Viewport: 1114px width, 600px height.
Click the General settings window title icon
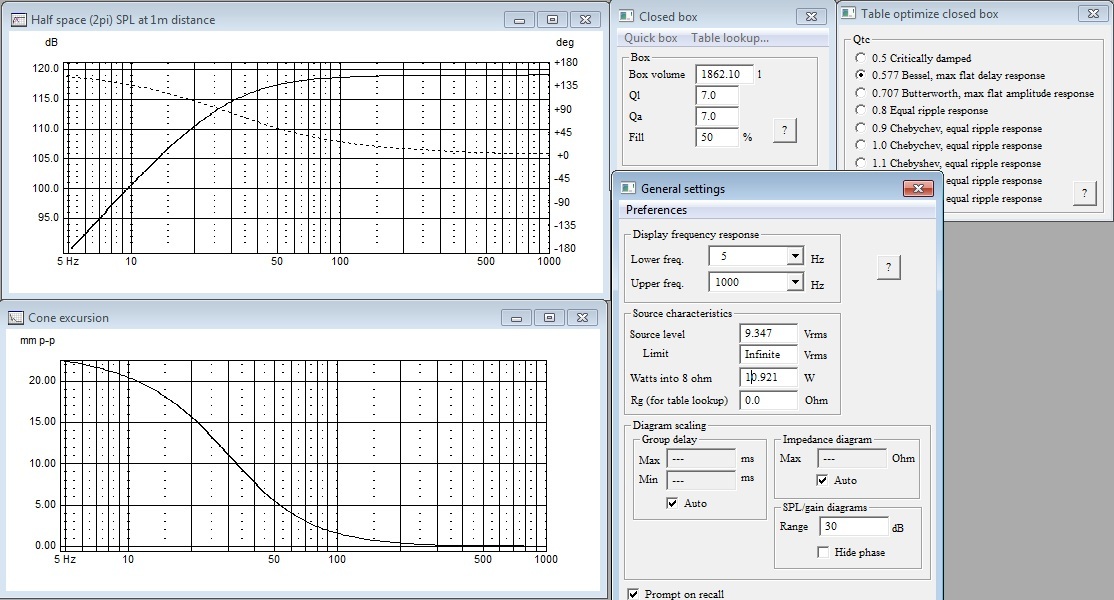(x=628, y=188)
